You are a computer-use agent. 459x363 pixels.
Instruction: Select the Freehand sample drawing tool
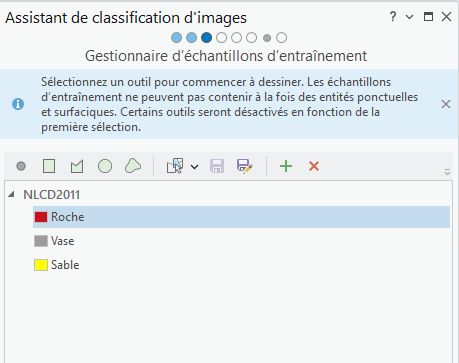pos(133,166)
